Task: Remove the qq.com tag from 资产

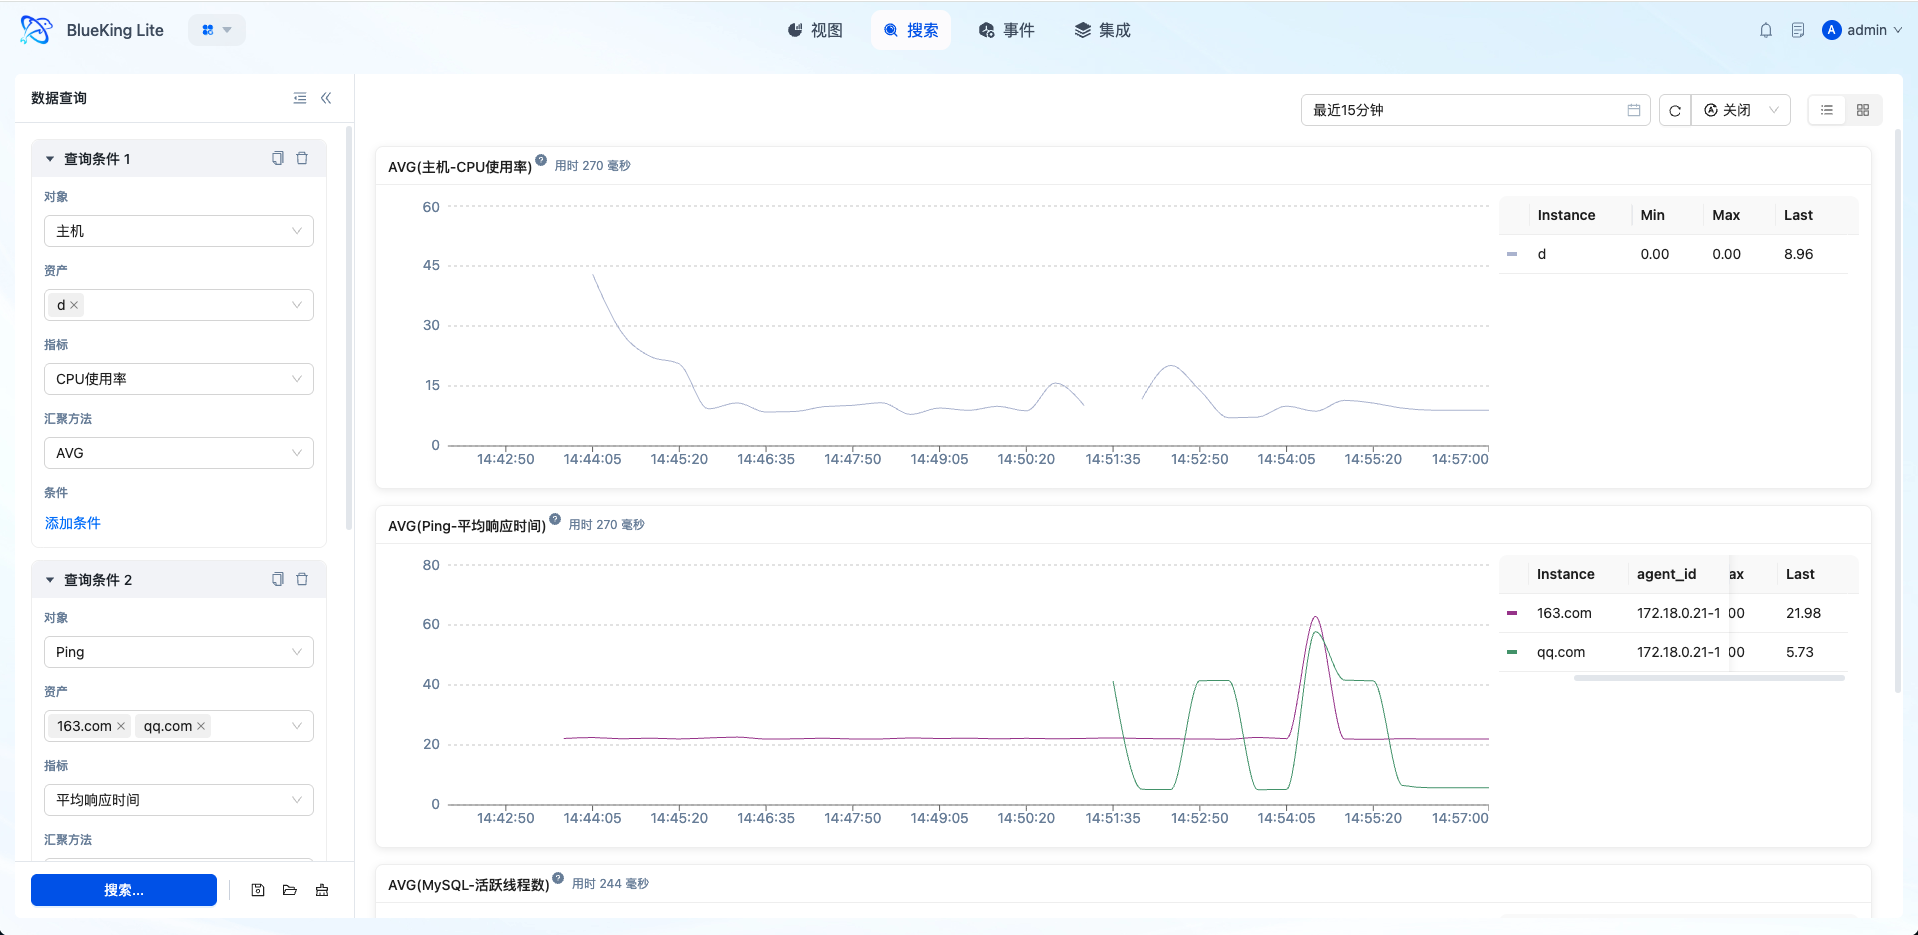Action: click(201, 726)
